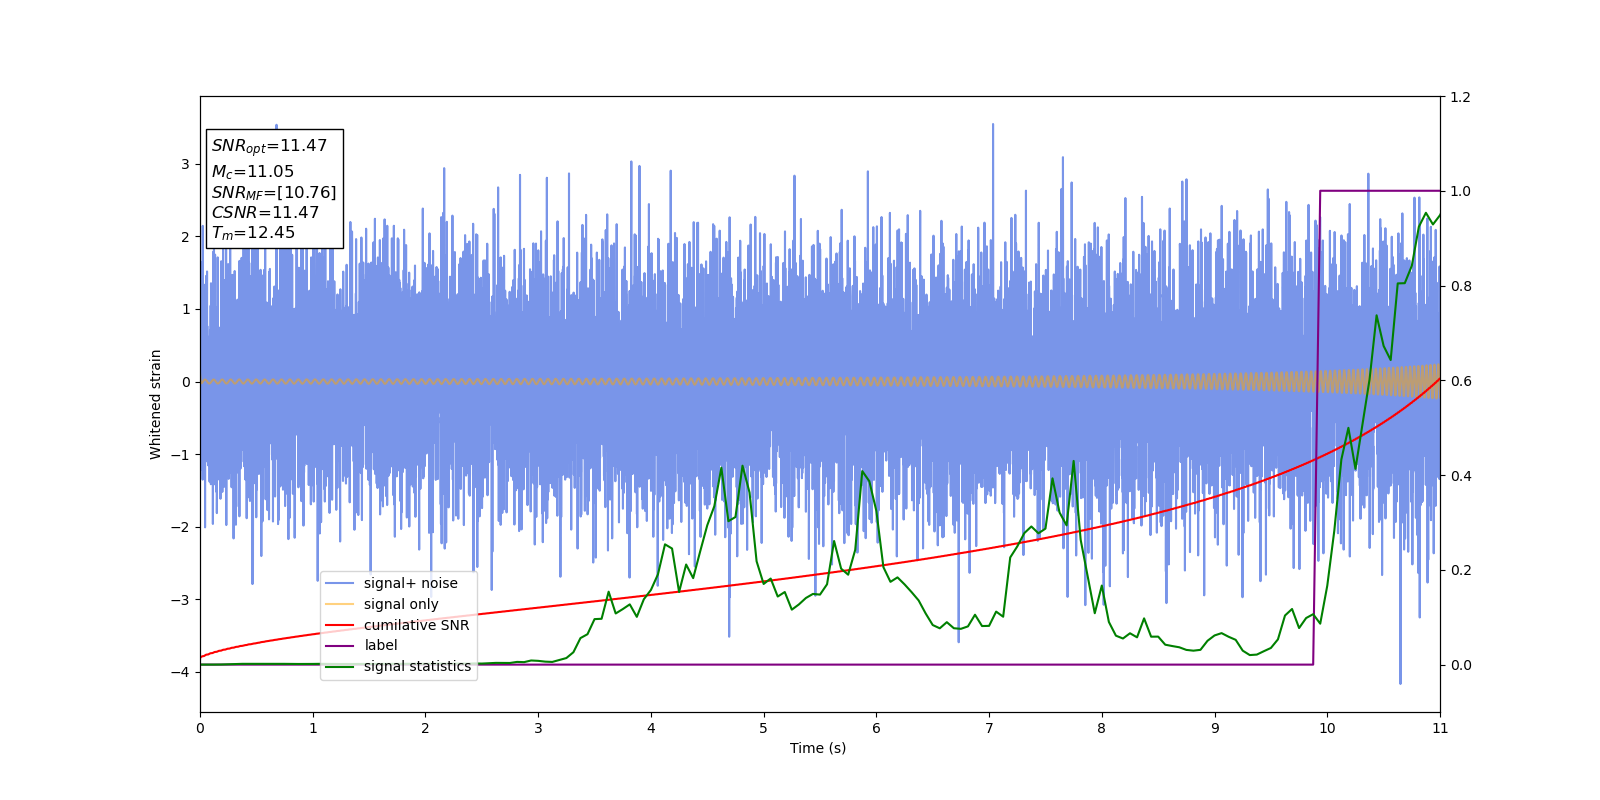Click the right y-axis tick label 1.2
The height and width of the screenshot is (800, 1600).
click(x=1460, y=97)
